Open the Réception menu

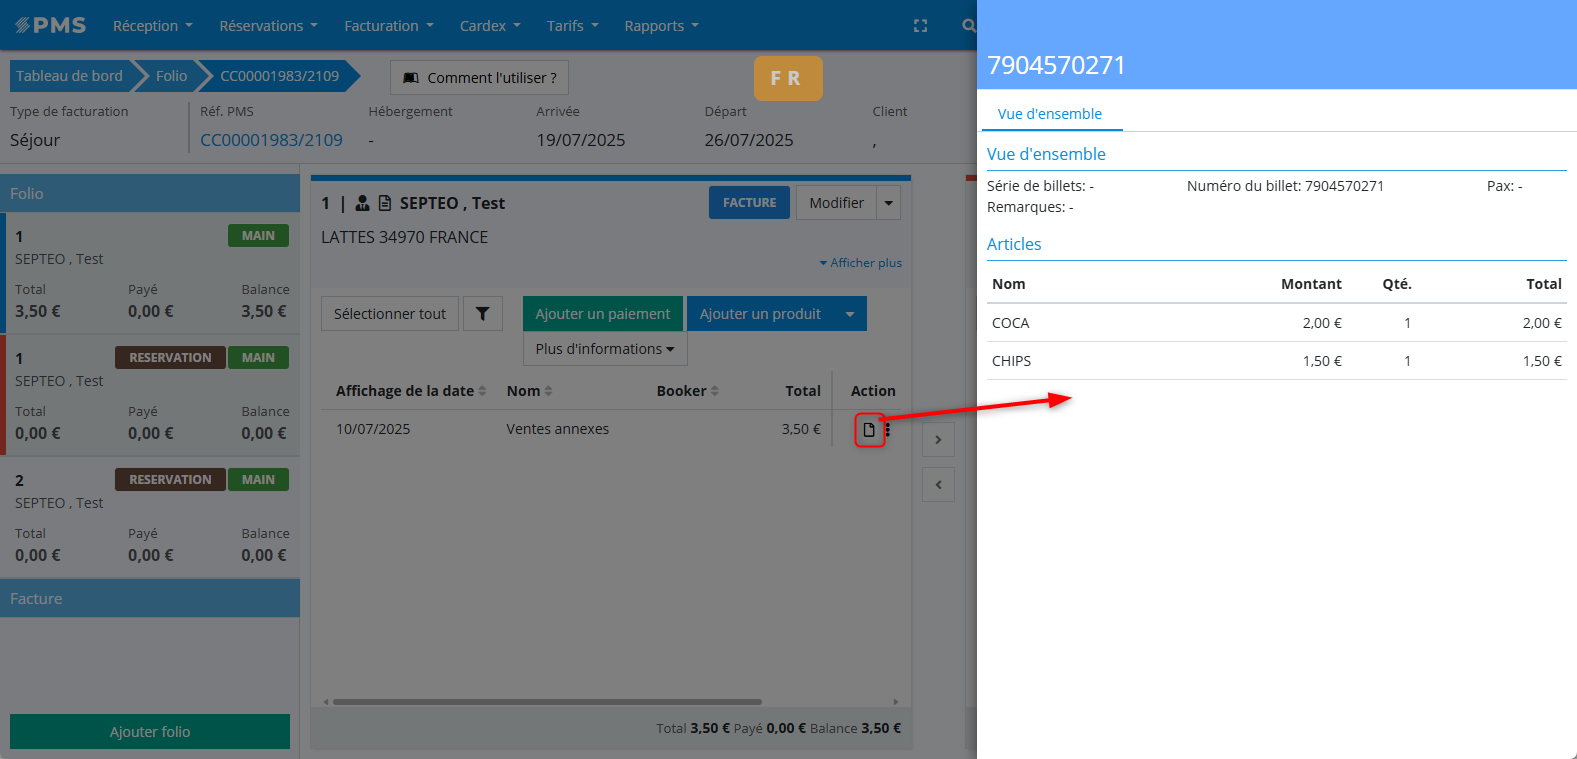click(x=152, y=26)
